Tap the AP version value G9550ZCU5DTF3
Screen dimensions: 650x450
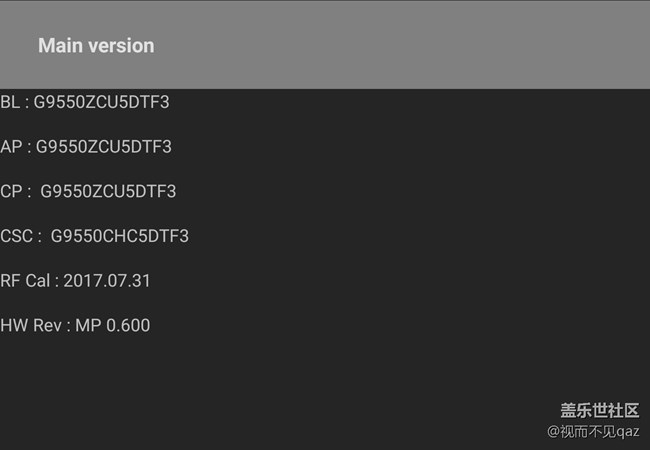point(104,146)
